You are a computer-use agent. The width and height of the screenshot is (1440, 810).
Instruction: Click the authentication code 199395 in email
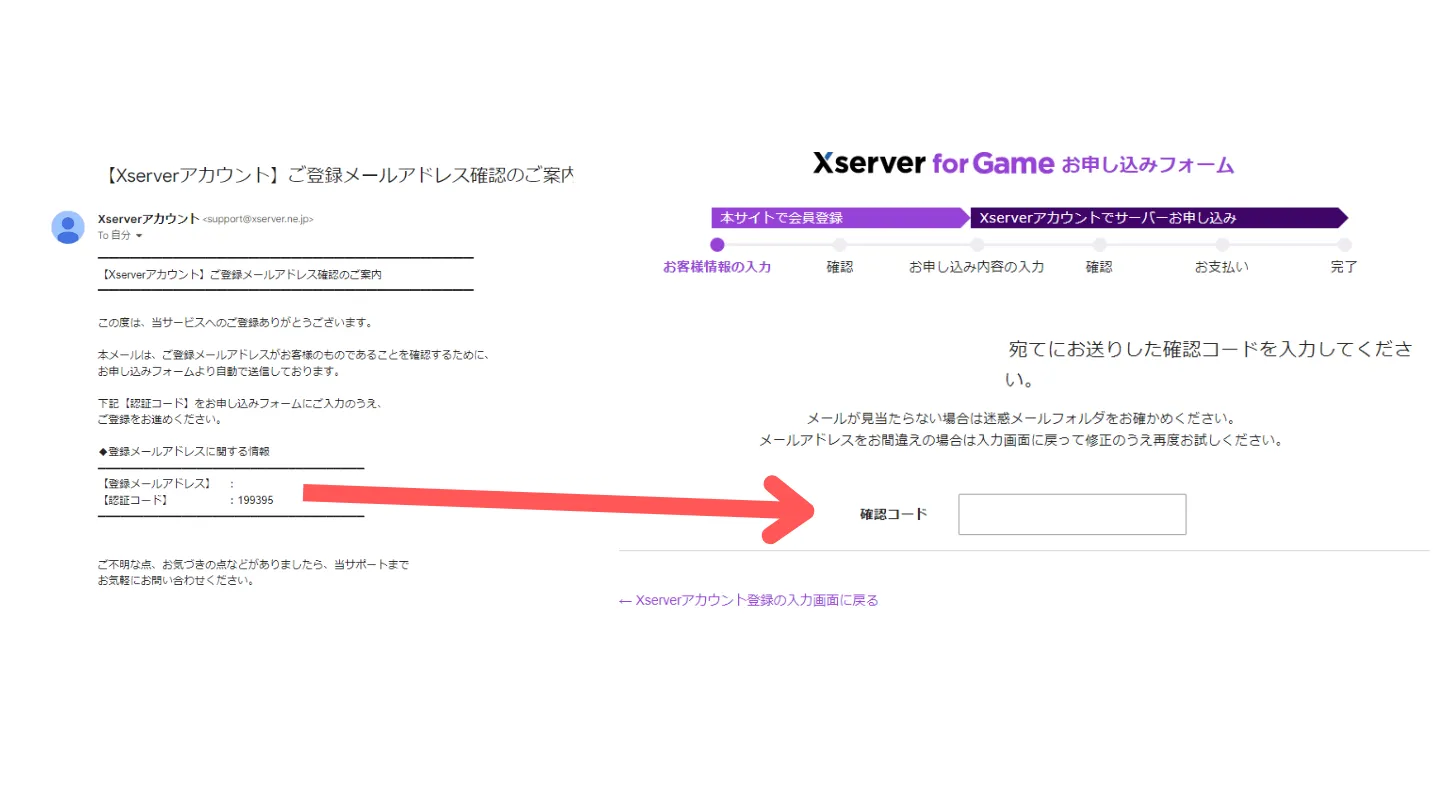(255, 500)
